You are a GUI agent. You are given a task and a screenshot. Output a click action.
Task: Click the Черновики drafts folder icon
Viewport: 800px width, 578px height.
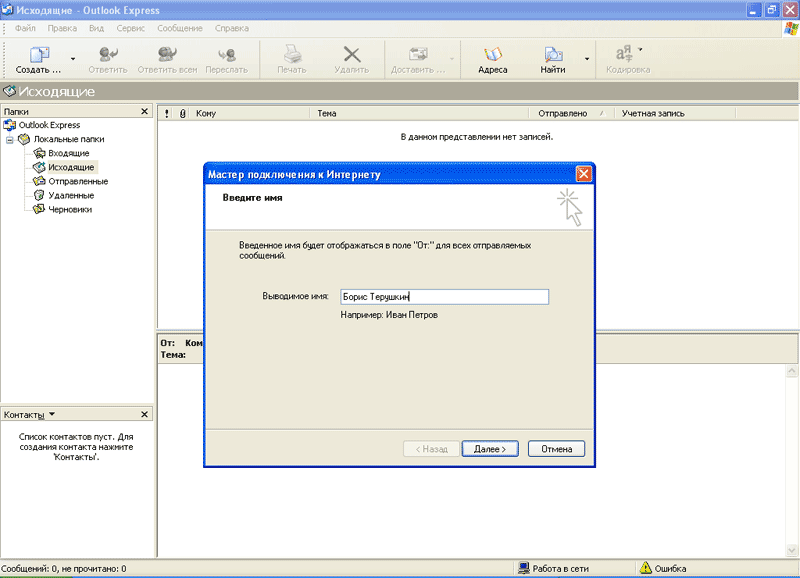tap(39, 209)
